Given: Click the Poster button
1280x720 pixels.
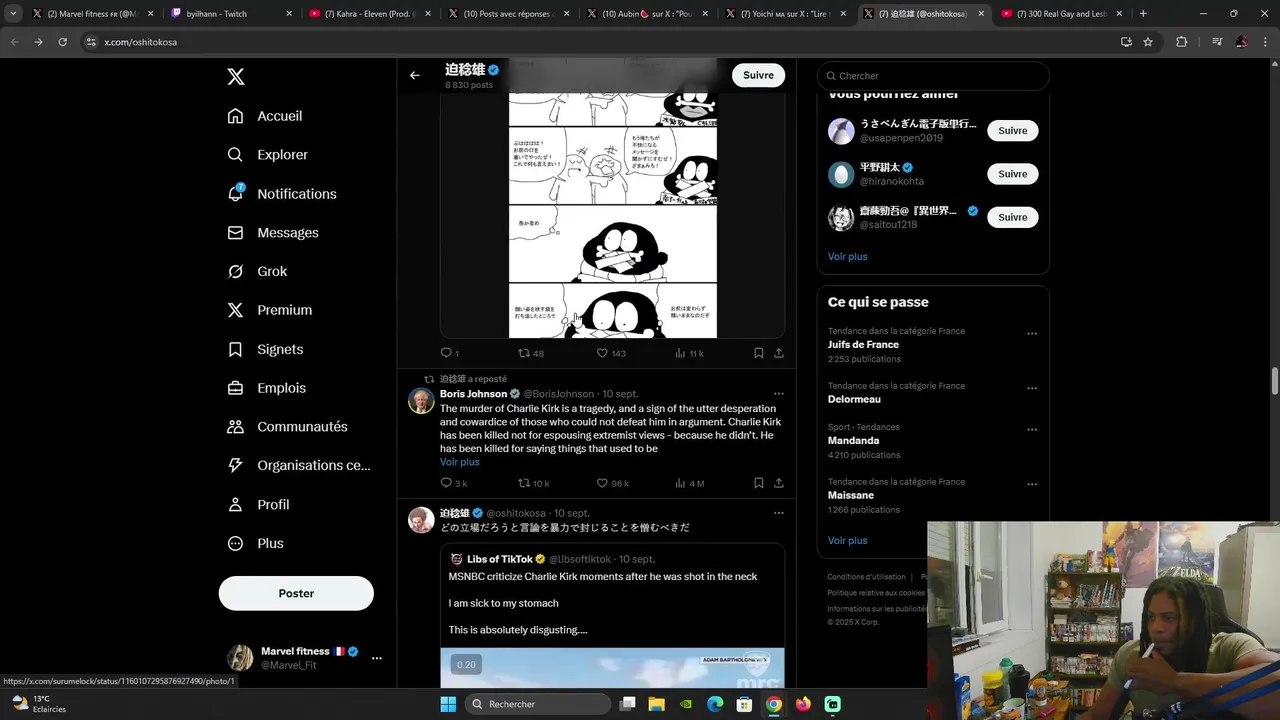Looking at the screenshot, I should tap(296, 593).
